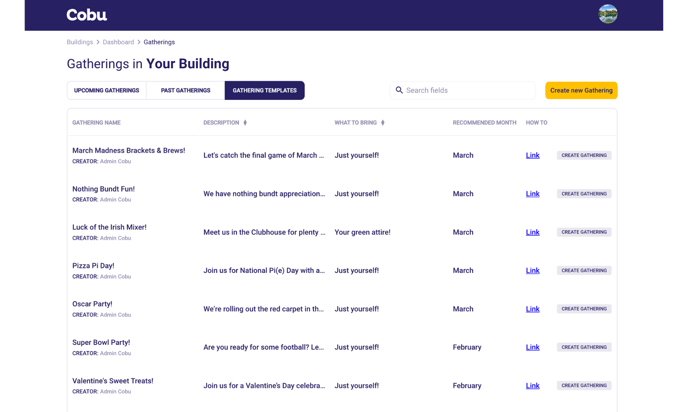Open How To link for March Madness
The width and height of the screenshot is (688, 412).
532,156
